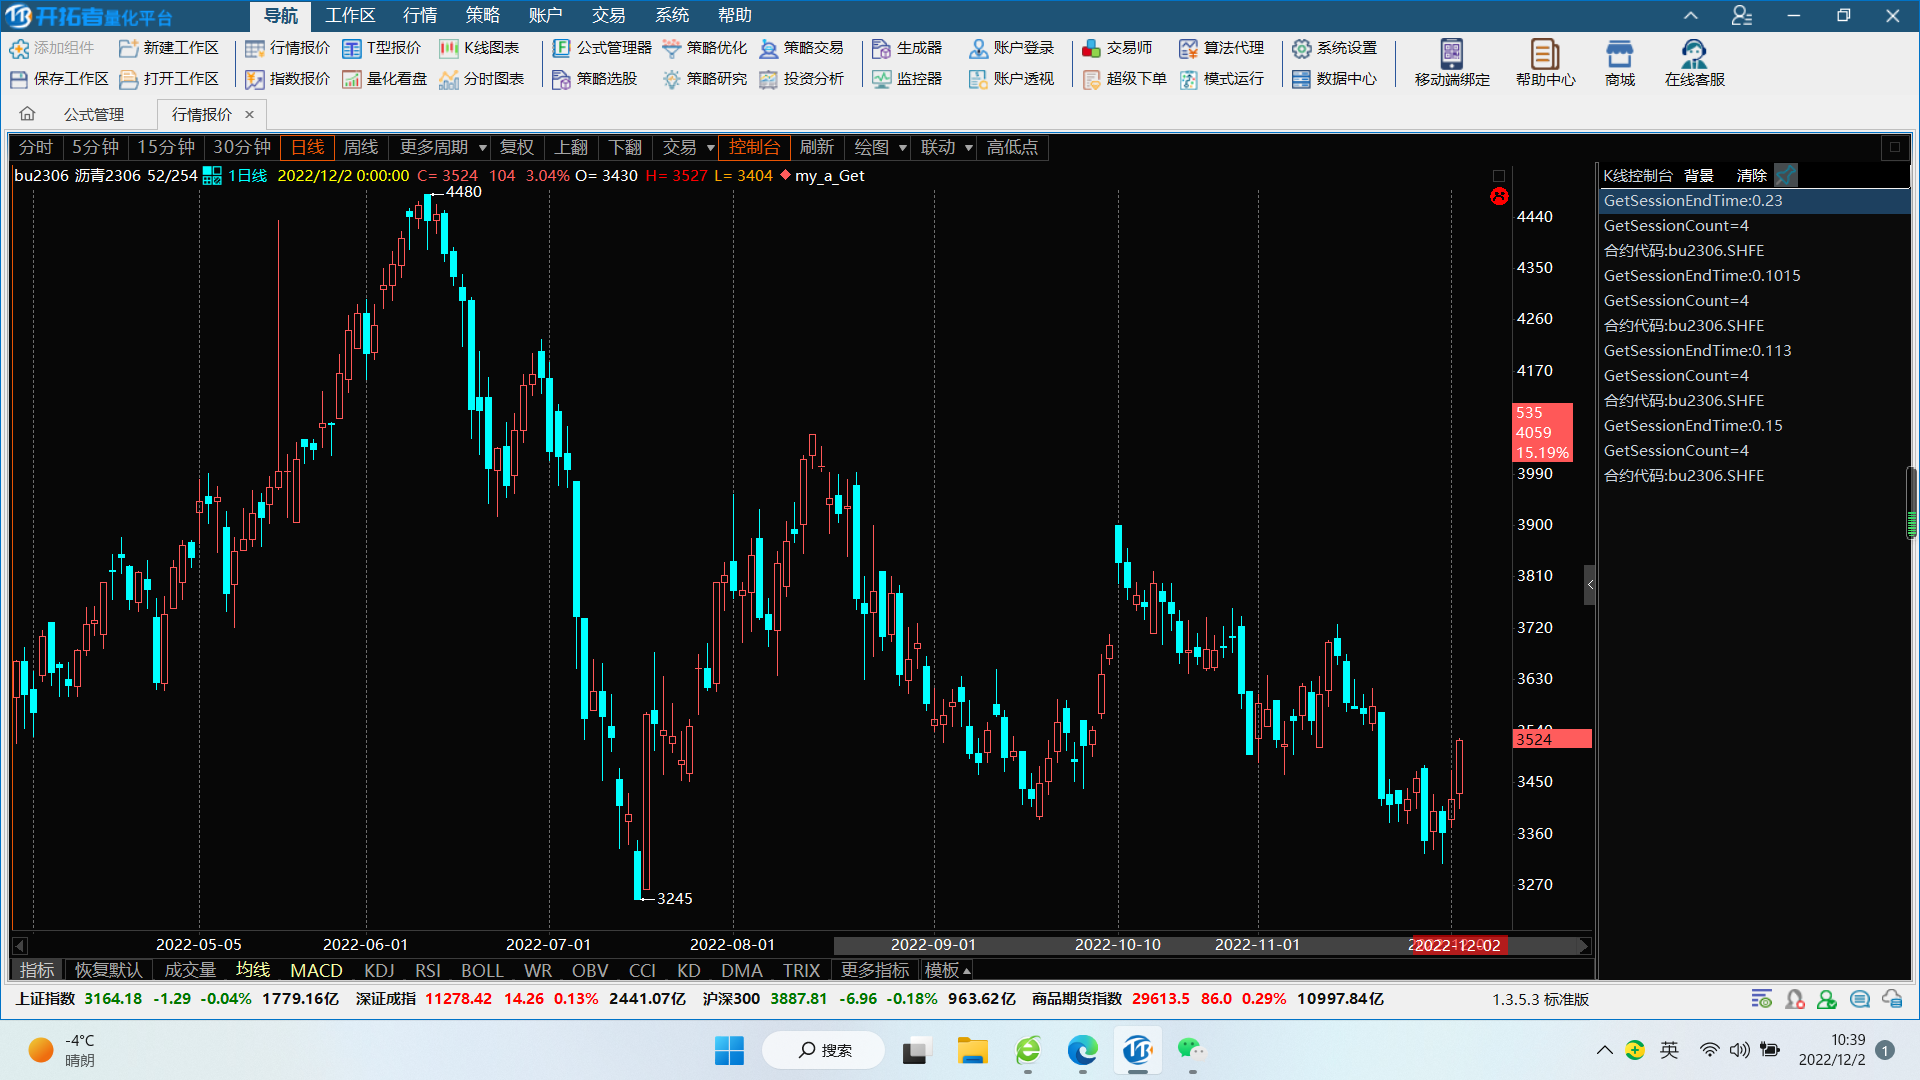Screen dimensions: 1920x1080
Task: Switch to the 公式管理 tab
Action: 94,114
